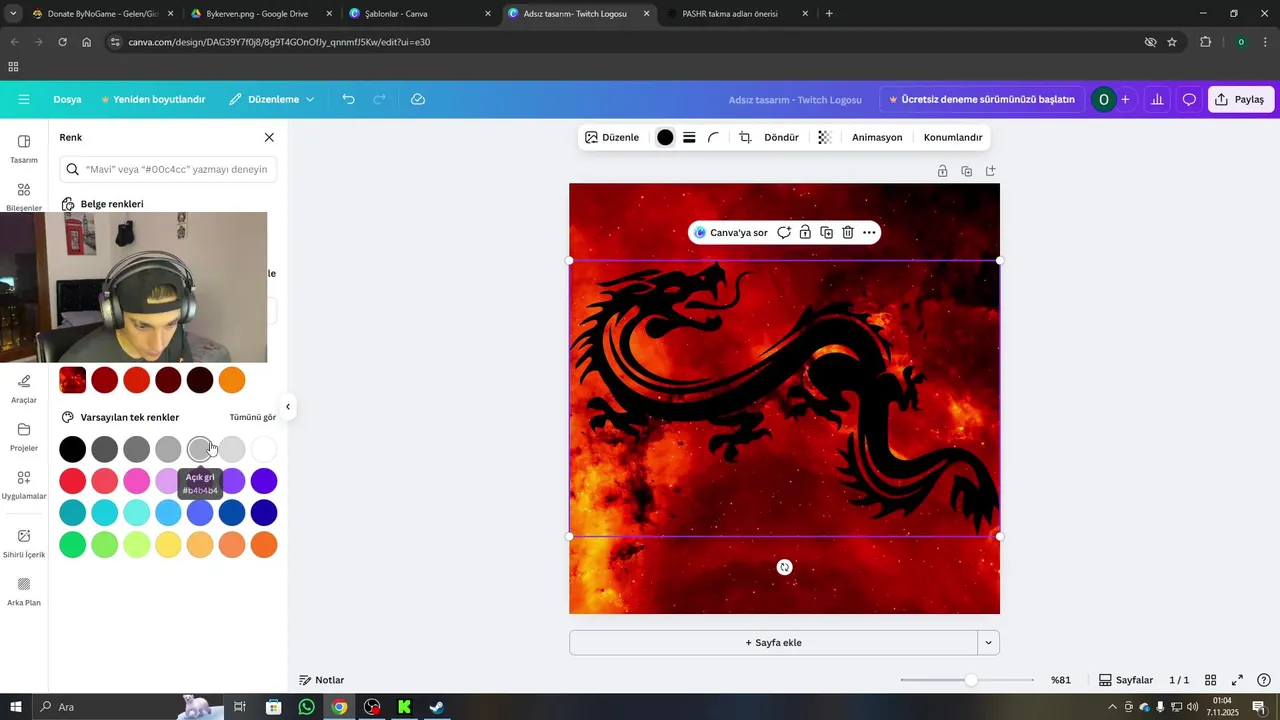Open the O profile avatar
The height and width of the screenshot is (720, 1280).
[1103, 99]
